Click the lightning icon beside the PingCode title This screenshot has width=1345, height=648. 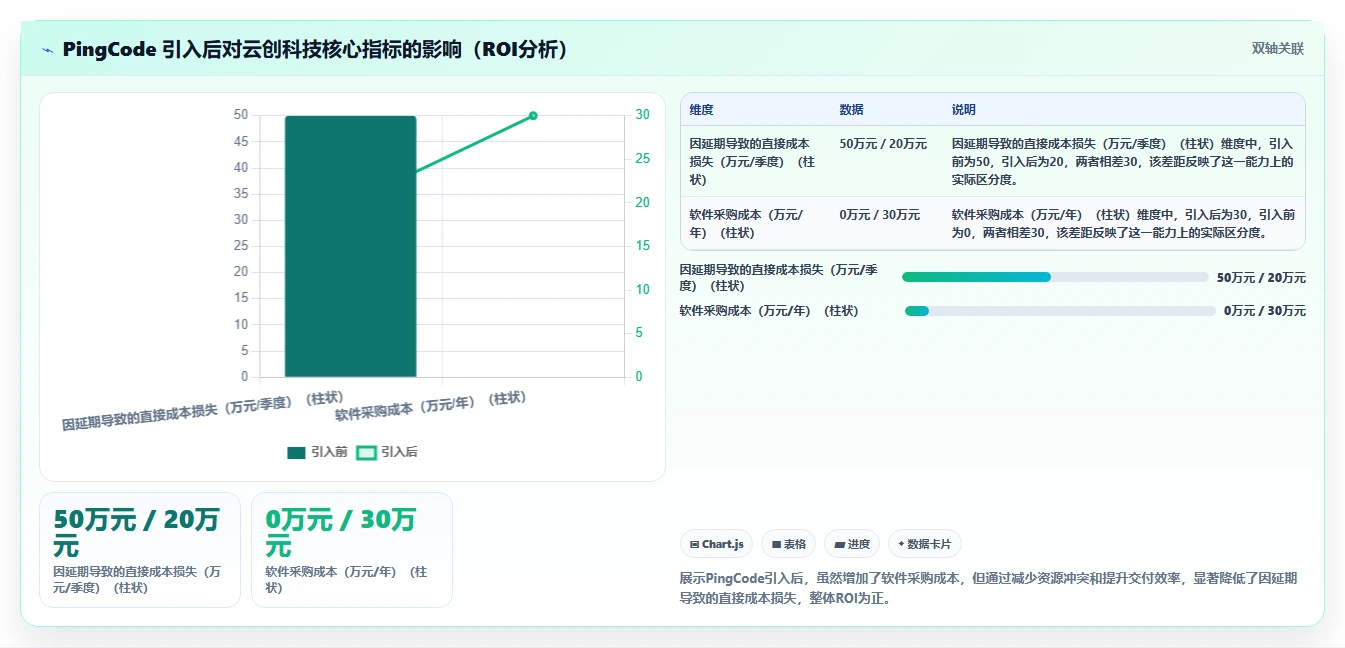click(47, 50)
